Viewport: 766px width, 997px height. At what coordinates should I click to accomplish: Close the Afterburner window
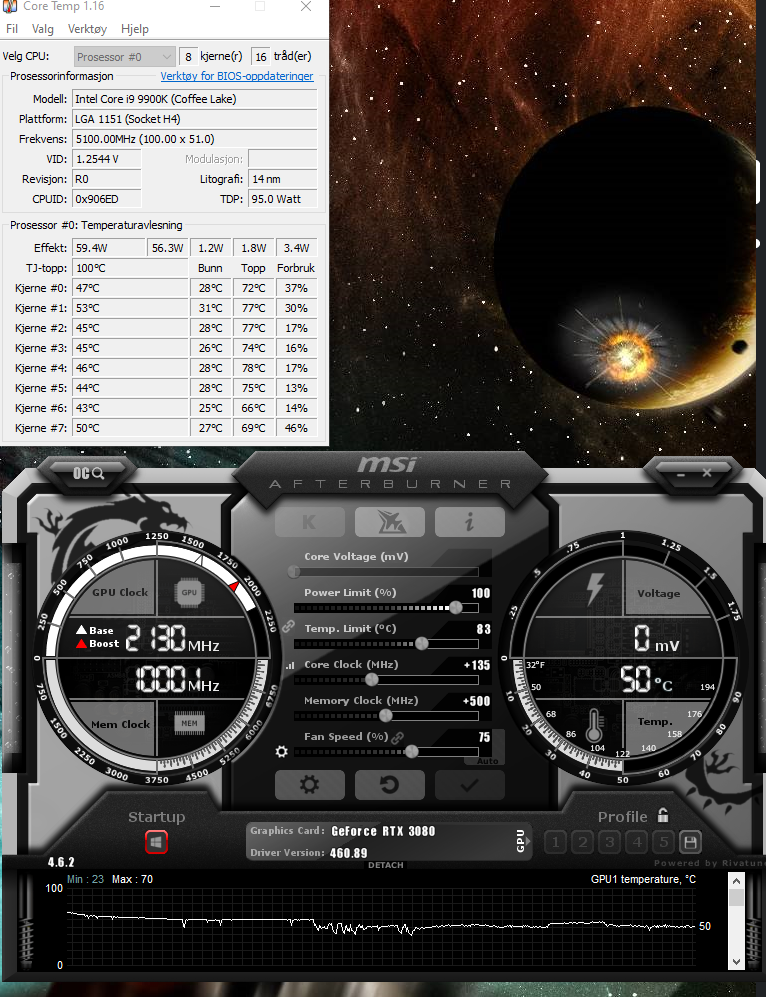click(x=707, y=472)
